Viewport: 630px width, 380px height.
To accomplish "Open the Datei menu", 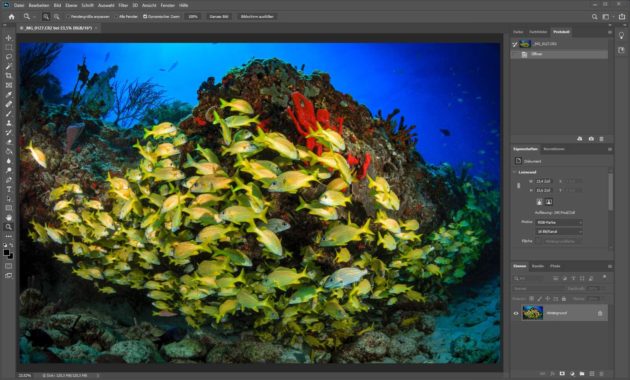I will pos(19,5).
